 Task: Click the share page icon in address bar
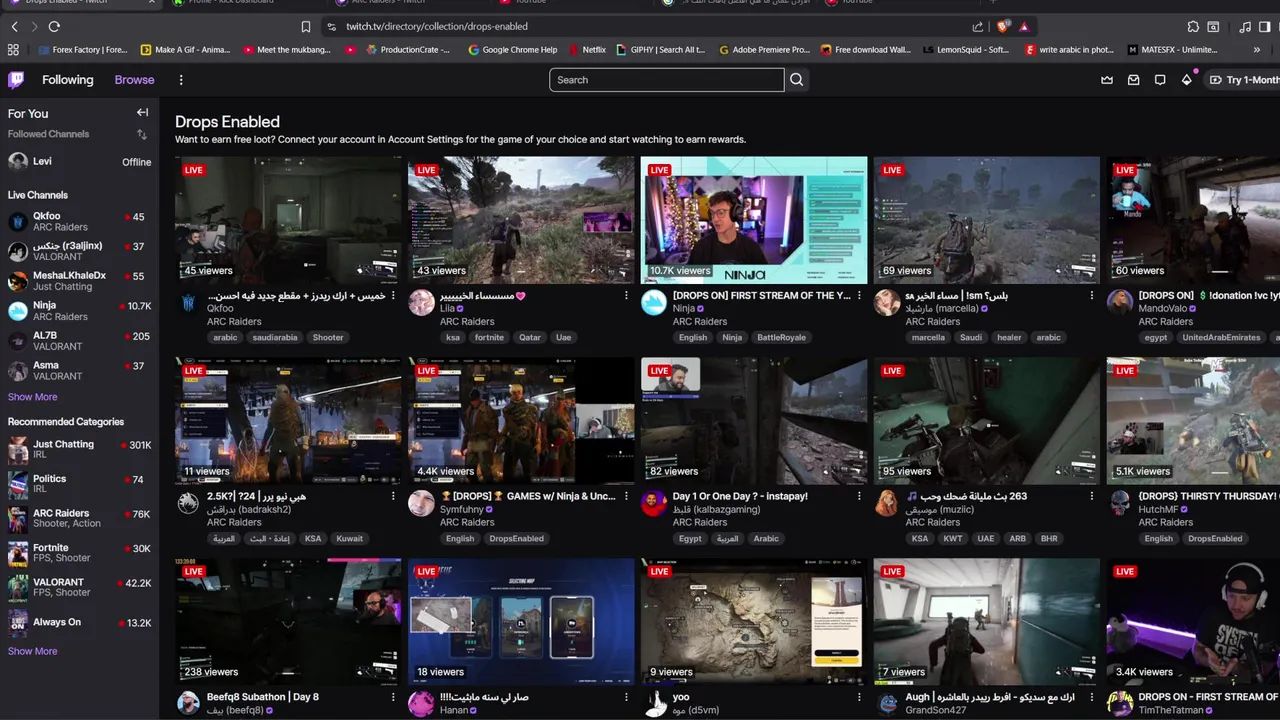(x=977, y=27)
